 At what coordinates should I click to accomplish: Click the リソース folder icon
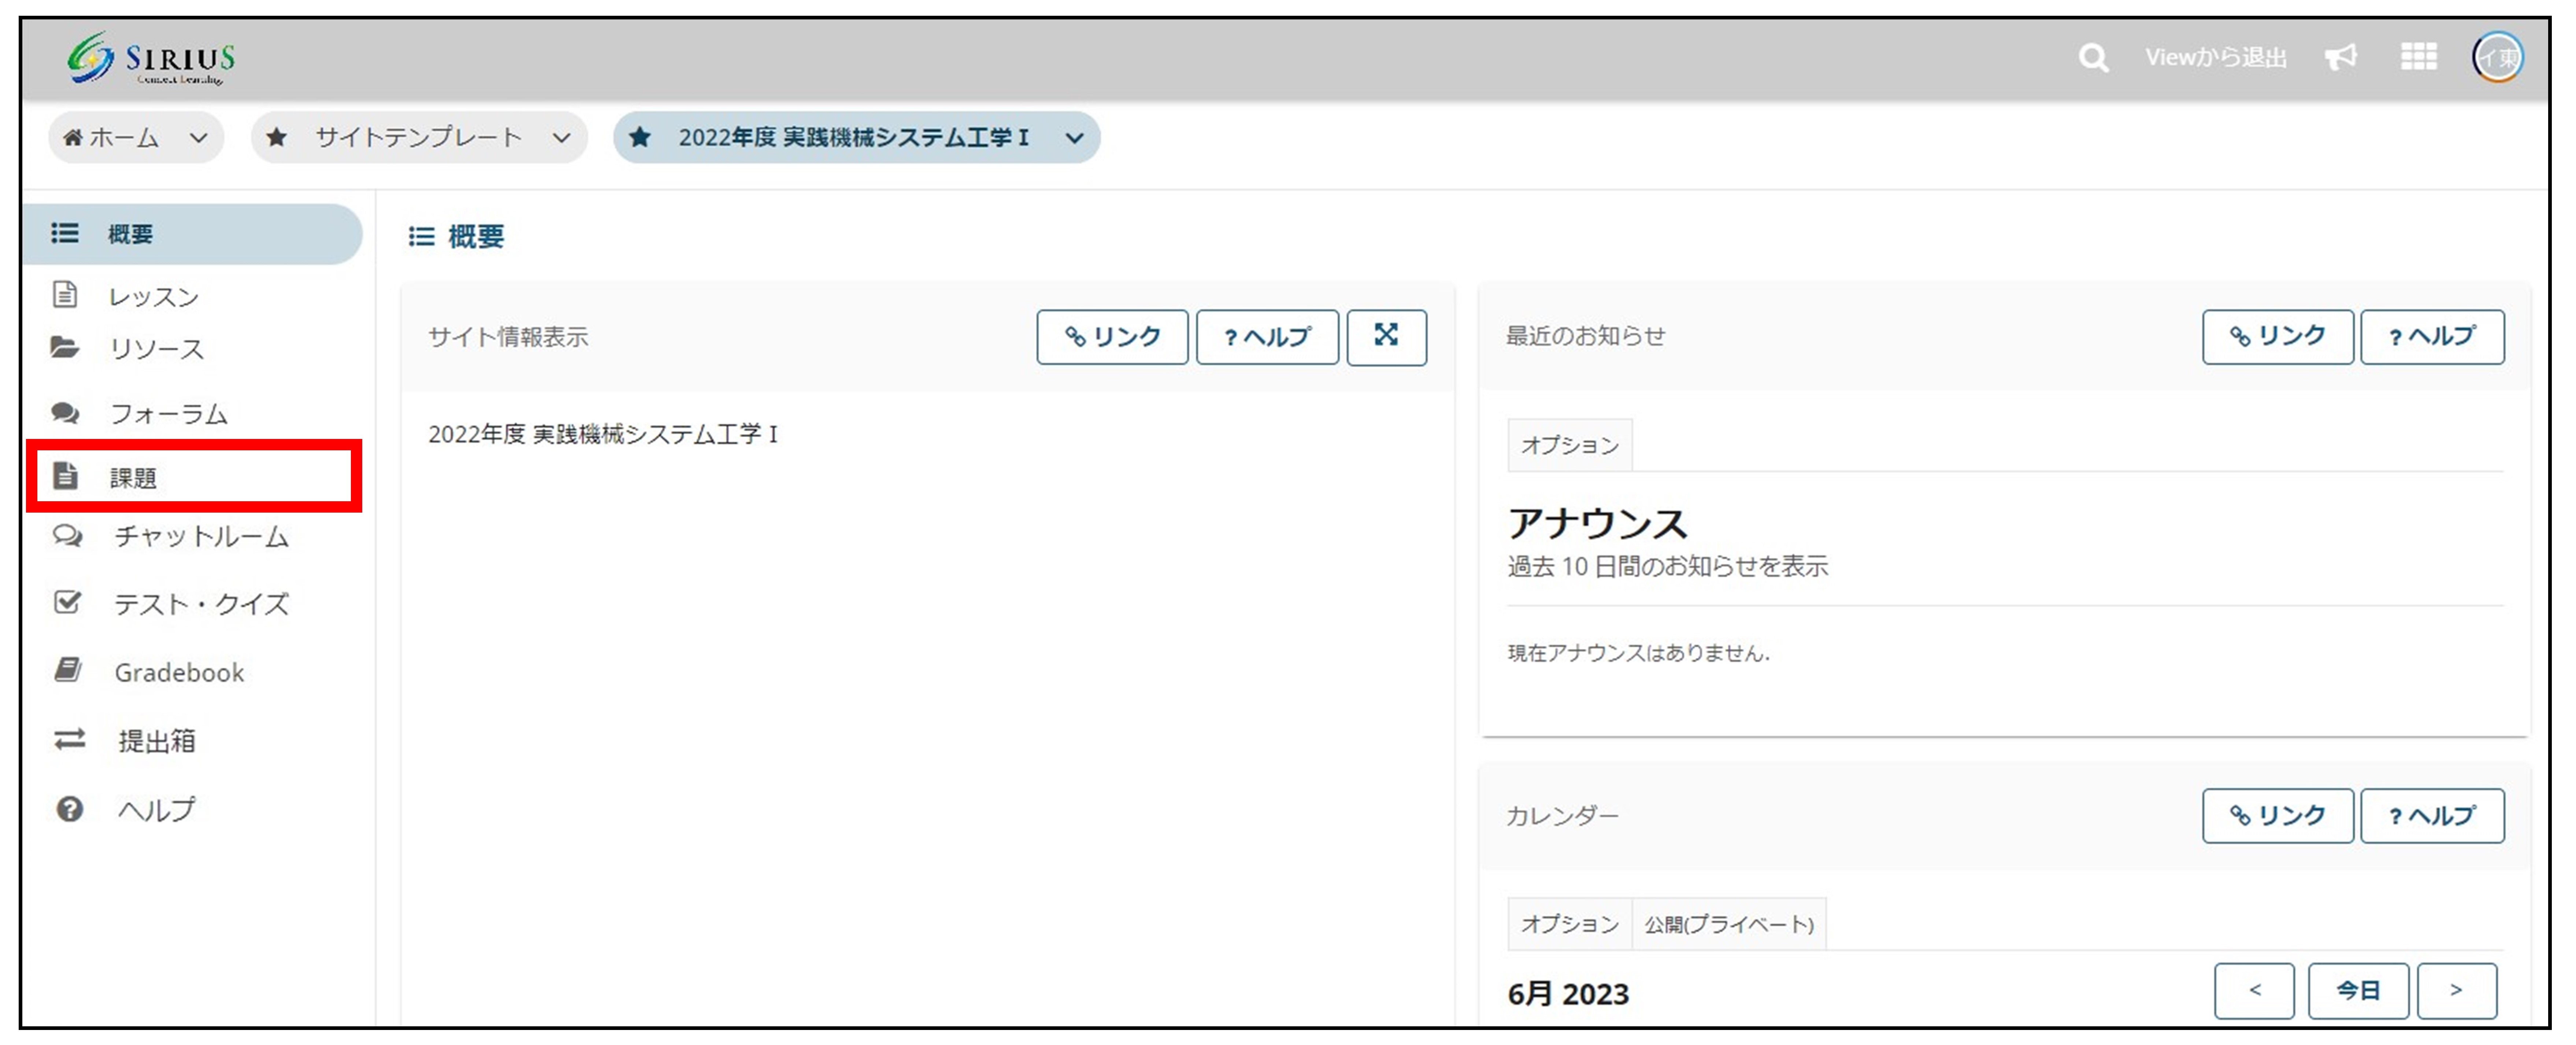point(65,347)
